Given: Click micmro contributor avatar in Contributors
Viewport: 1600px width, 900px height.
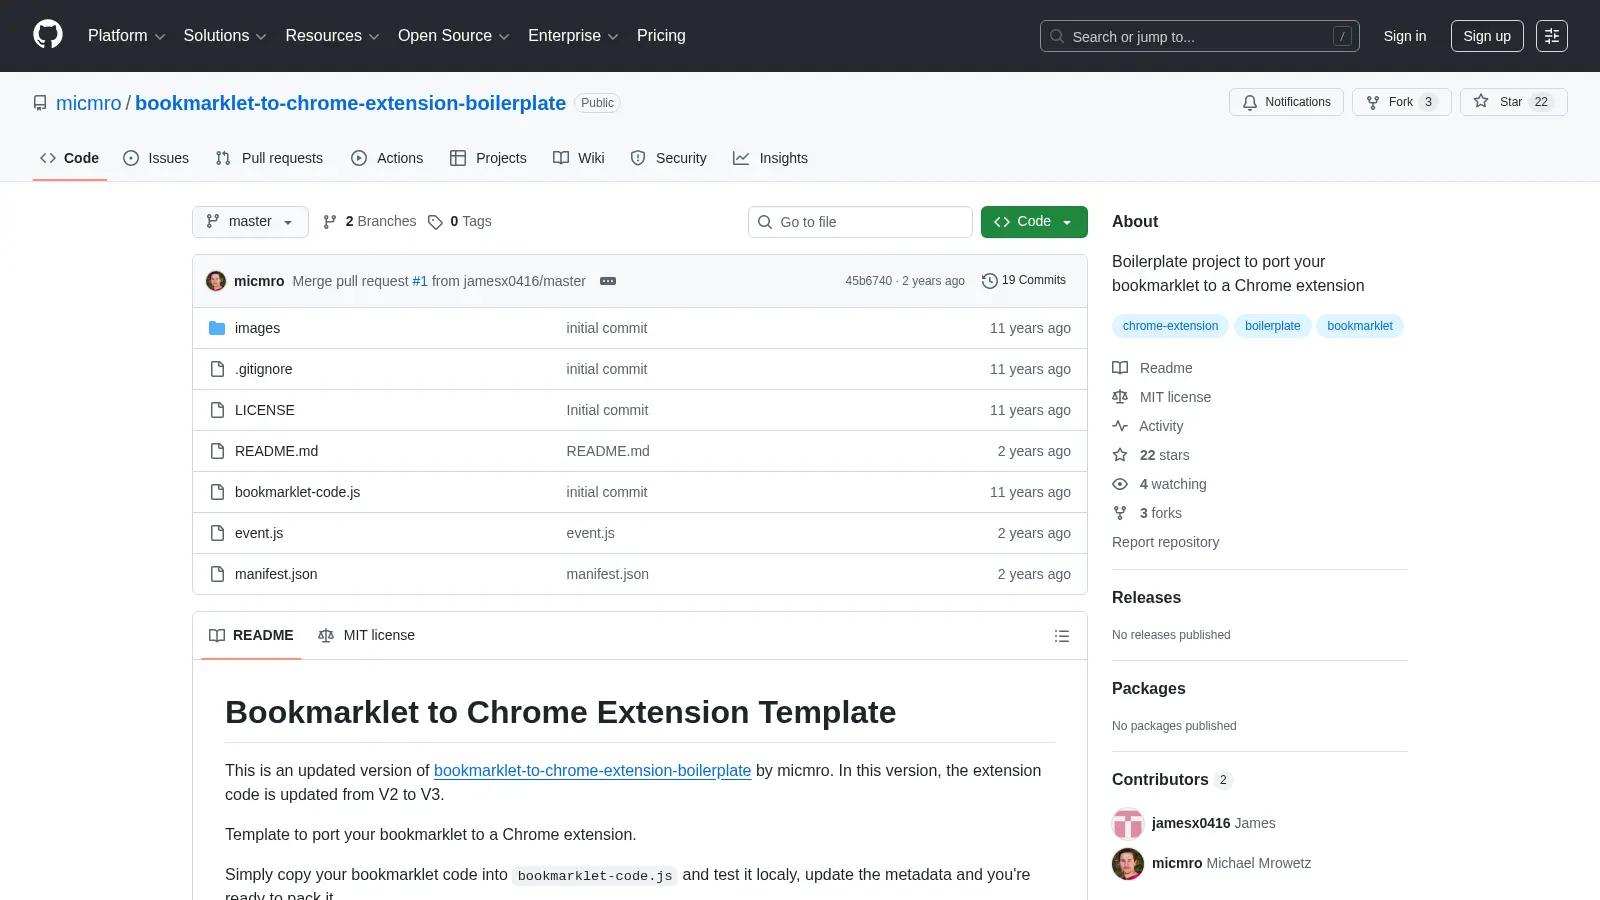Looking at the screenshot, I should (1128, 864).
